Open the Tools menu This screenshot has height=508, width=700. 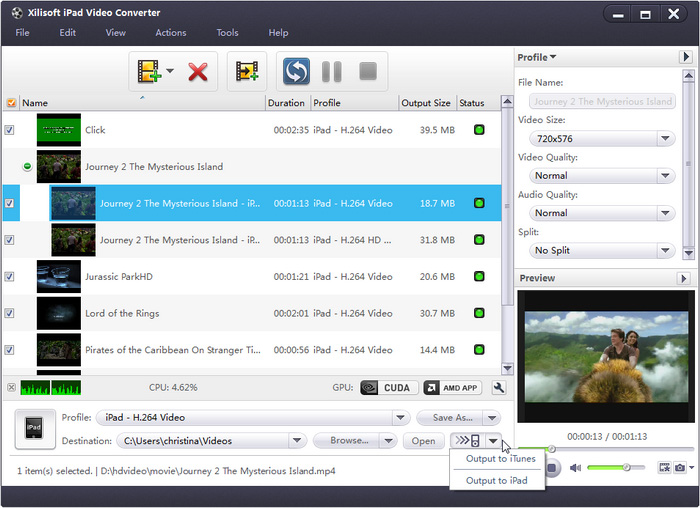[227, 33]
